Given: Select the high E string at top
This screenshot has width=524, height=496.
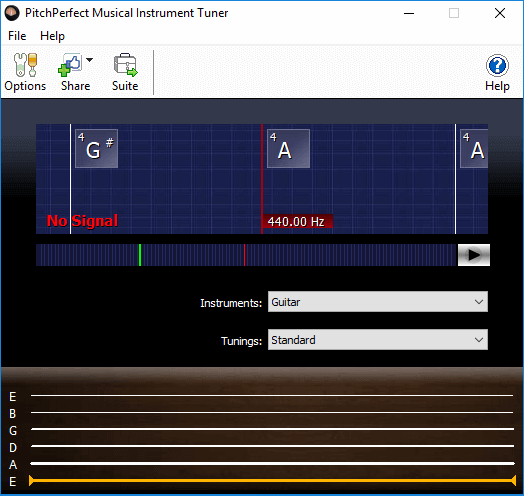Looking at the screenshot, I should coord(272,395).
